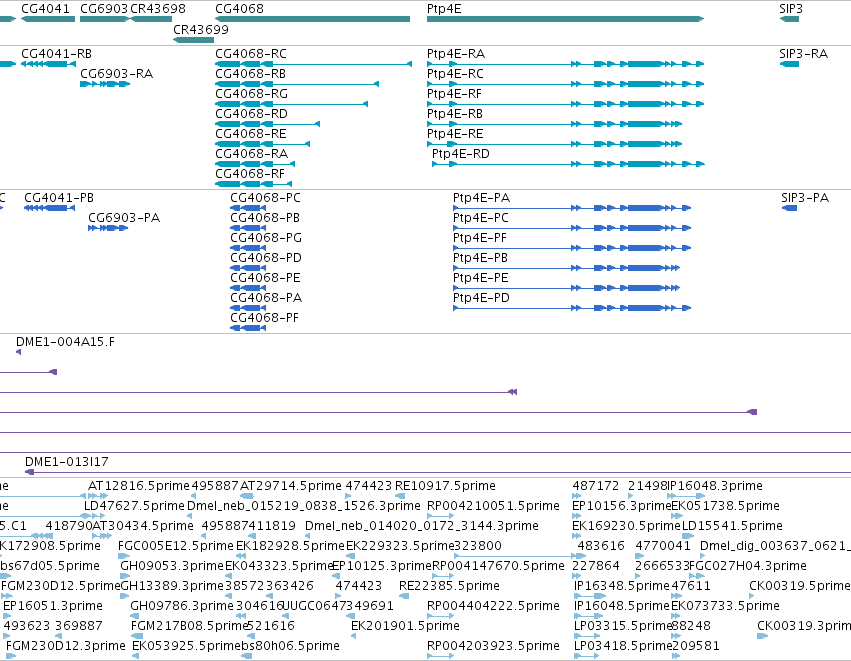Open transcript Ptp4E-RE

(455, 134)
